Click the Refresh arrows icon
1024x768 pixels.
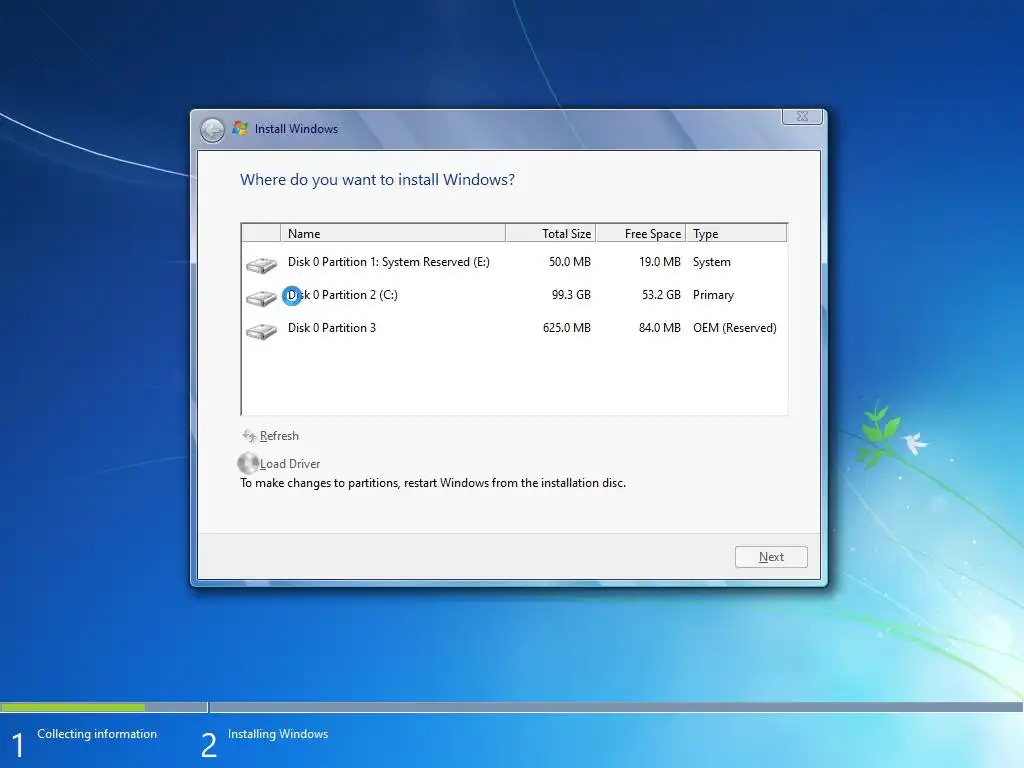(x=249, y=436)
